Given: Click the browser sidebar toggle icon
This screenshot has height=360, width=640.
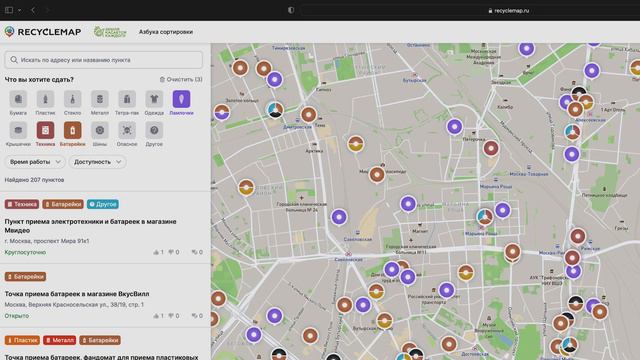Looking at the screenshot, I should [9, 10].
